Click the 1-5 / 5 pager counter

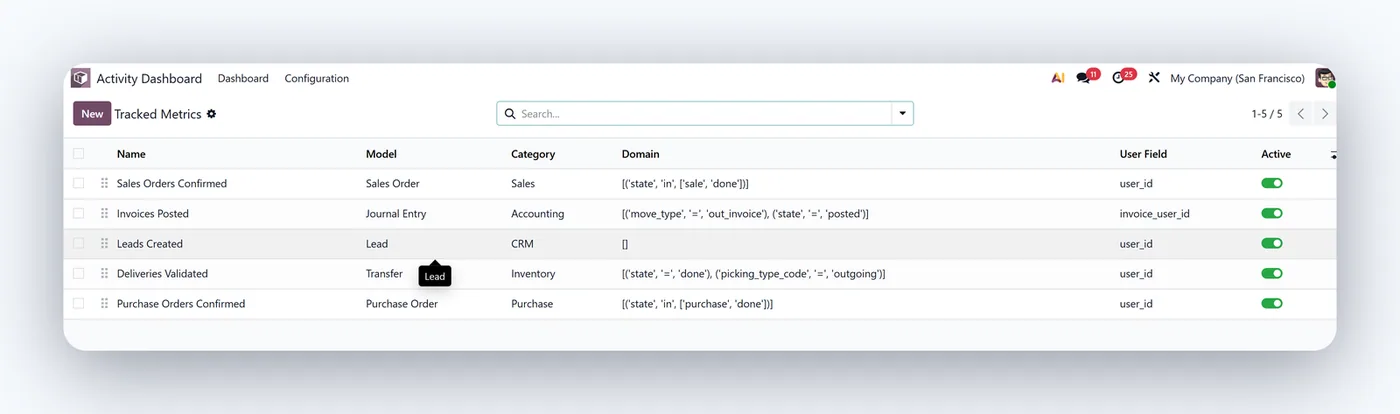(1267, 114)
